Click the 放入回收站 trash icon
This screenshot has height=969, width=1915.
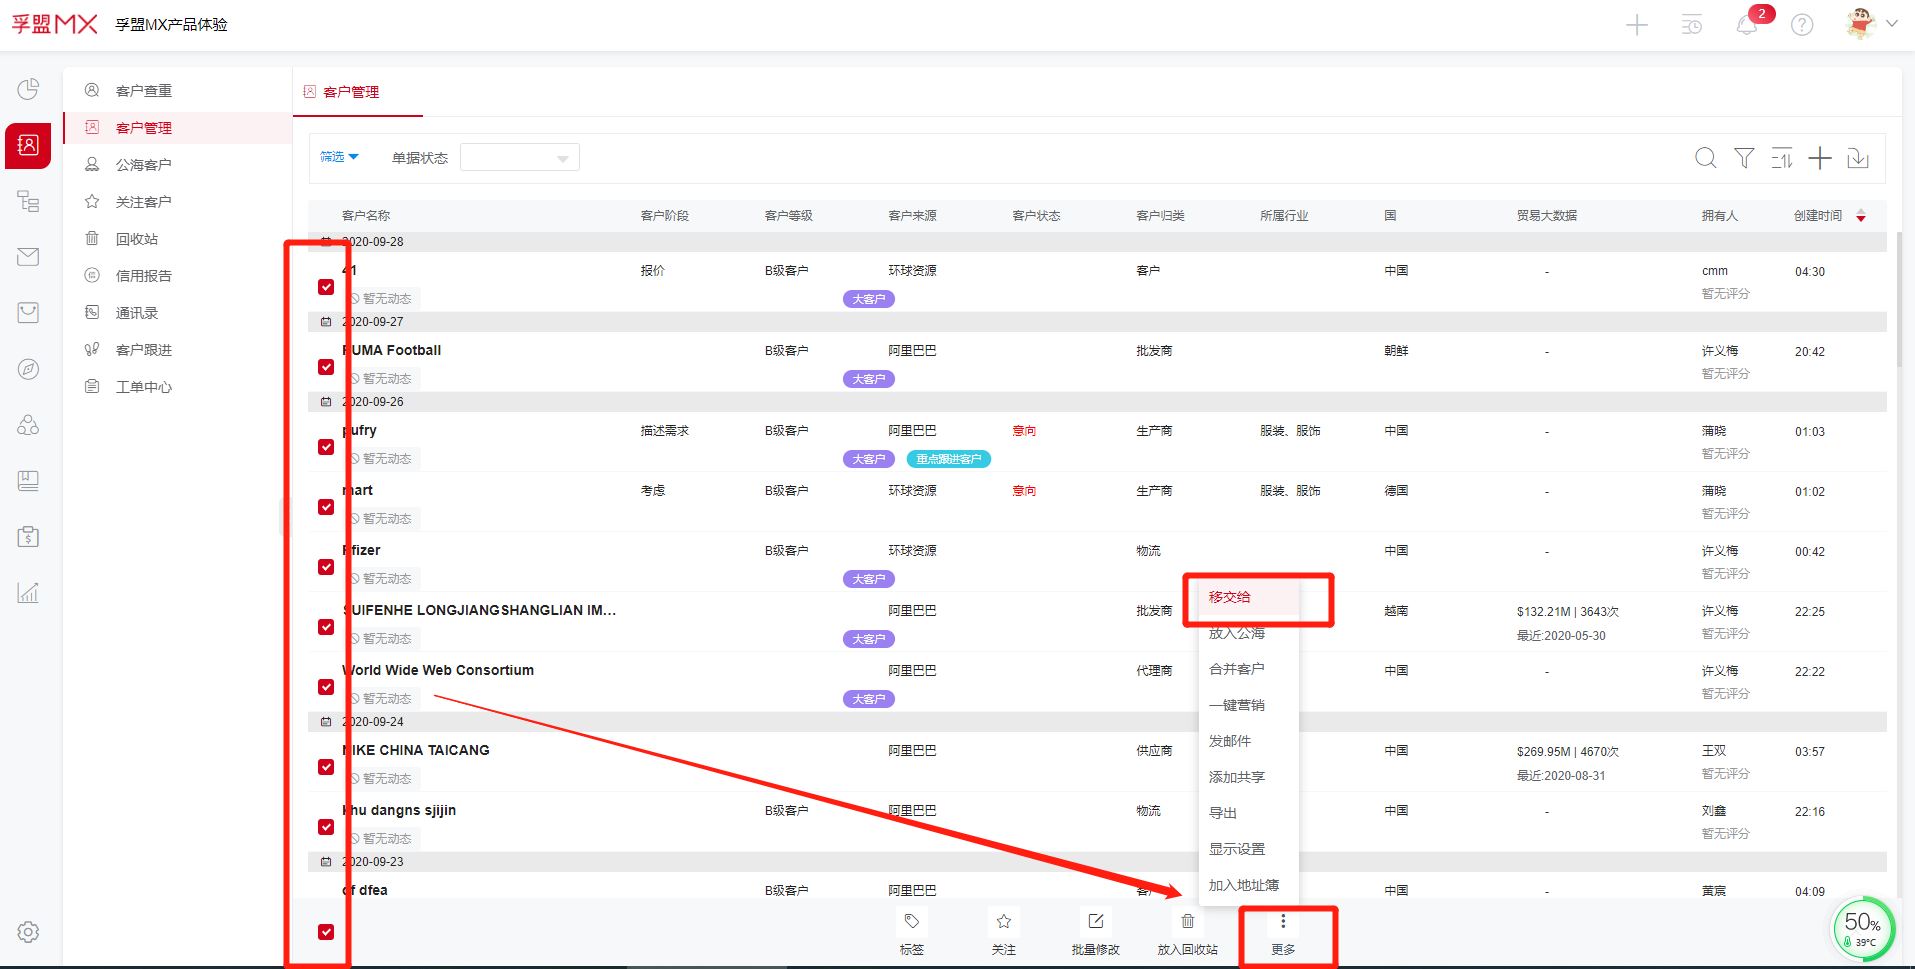click(1187, 922)
